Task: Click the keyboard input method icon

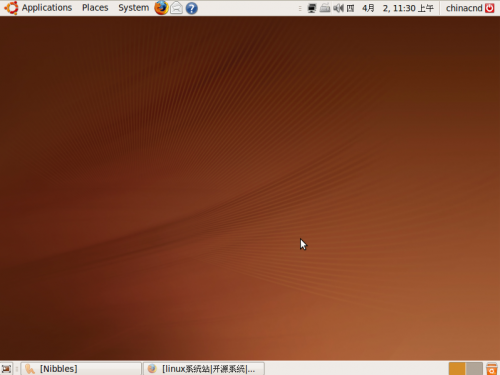Action: [x=325, y=8]
